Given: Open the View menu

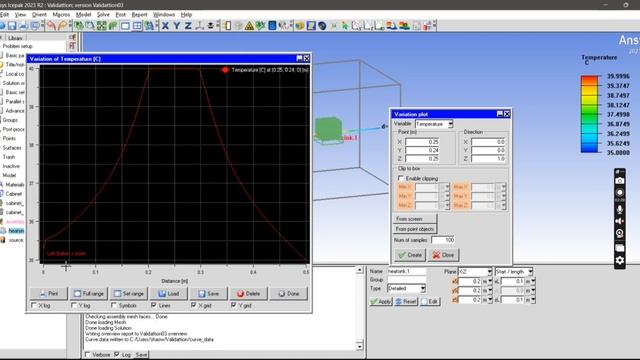Looking at the screenshot, I should tap(20, 14).
